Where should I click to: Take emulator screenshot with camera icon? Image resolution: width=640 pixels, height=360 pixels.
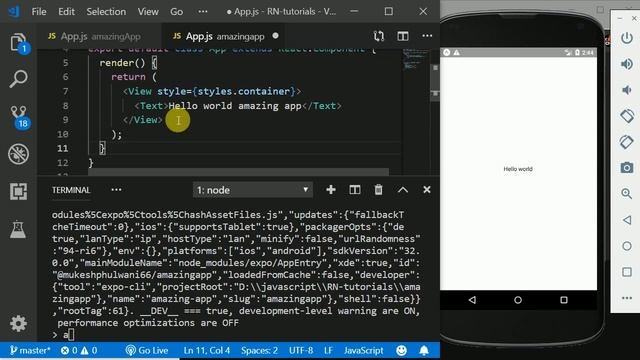pos(627,167)
